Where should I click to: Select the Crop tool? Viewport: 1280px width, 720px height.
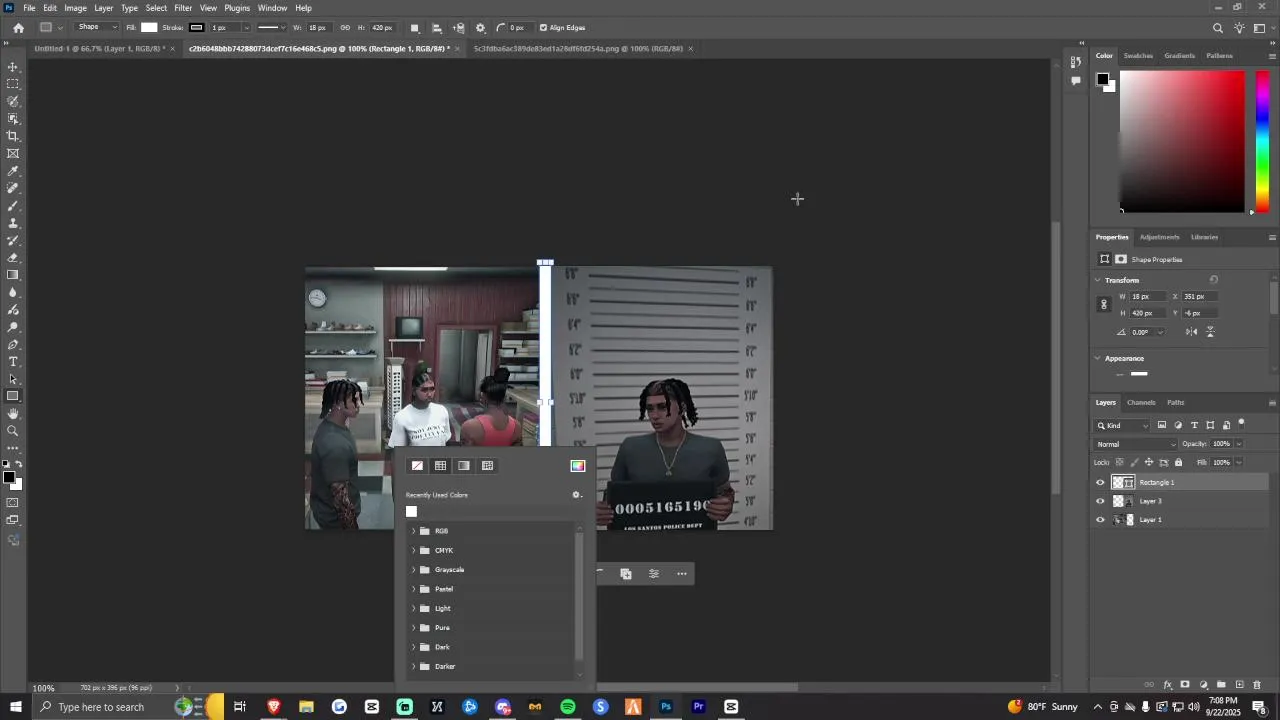pyautogui.click(x=13, y=136)
